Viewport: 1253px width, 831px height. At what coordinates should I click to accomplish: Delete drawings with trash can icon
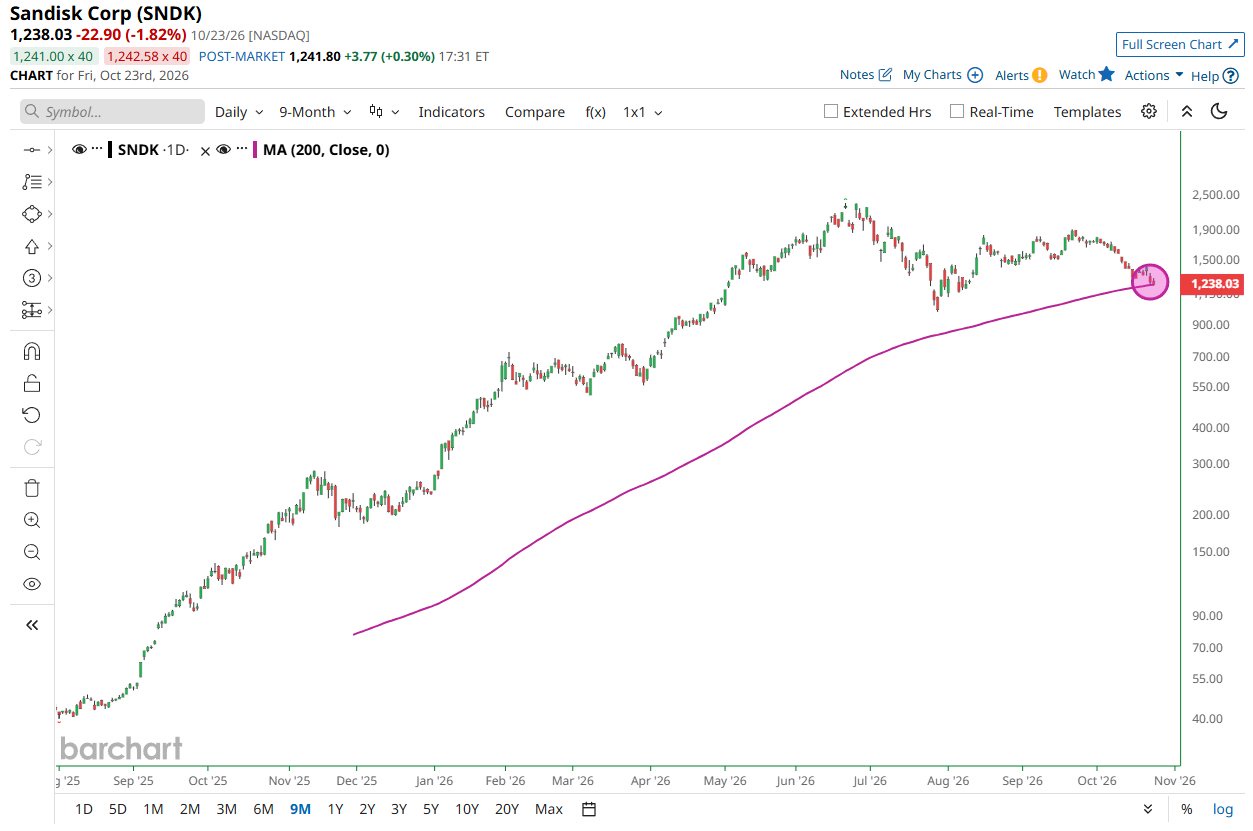pos(31,488)
